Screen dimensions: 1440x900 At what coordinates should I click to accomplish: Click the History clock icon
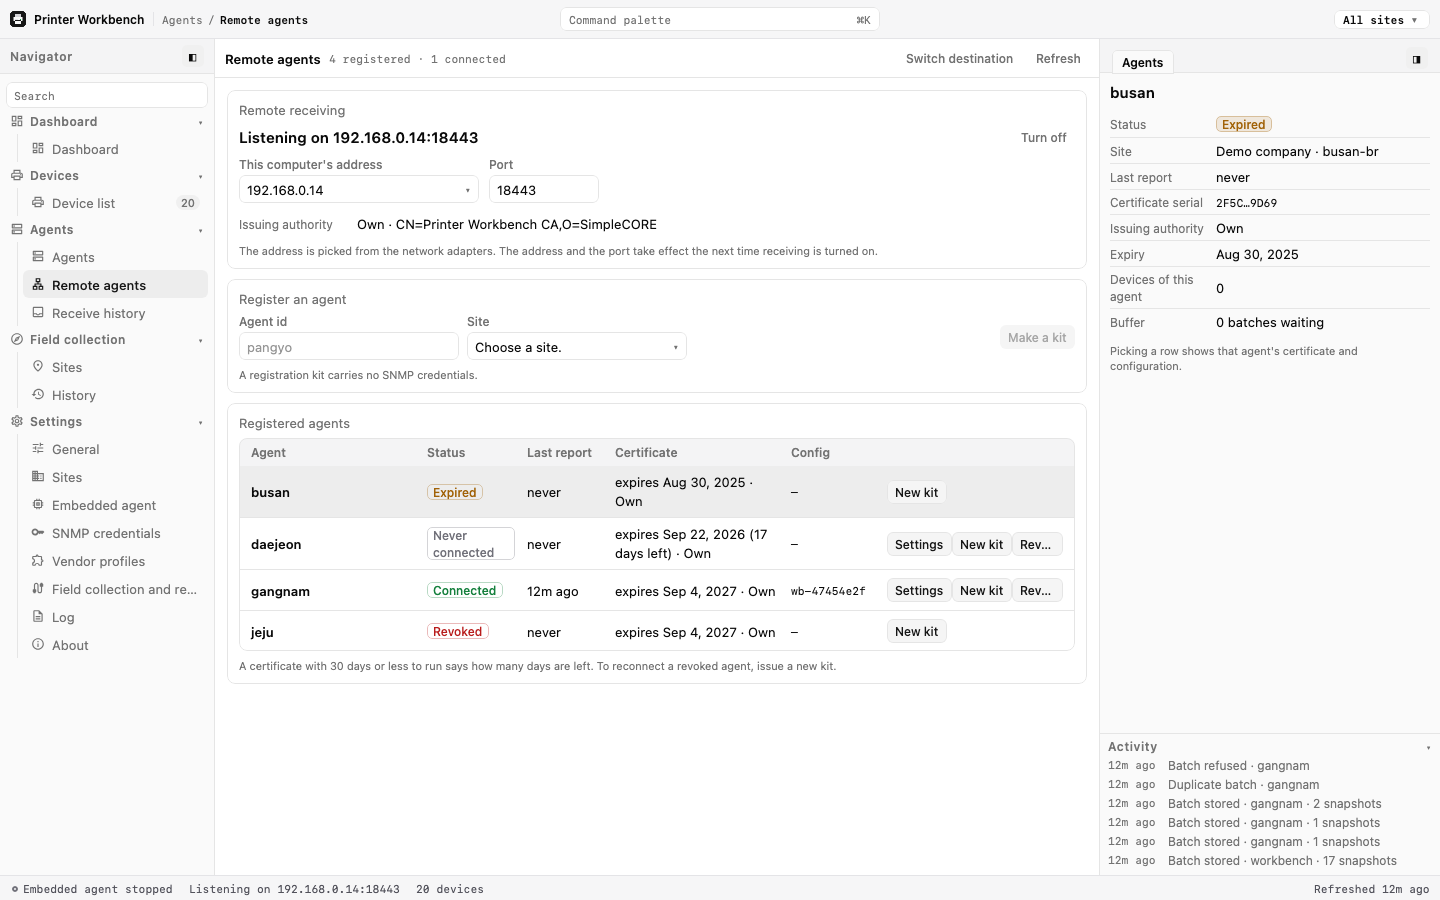pos(38,395)
